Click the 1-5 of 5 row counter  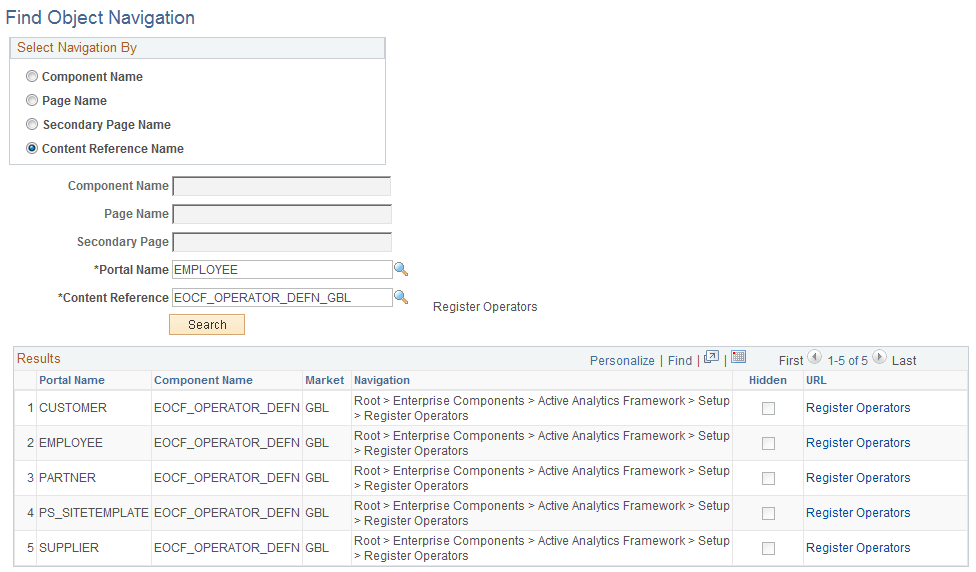tap(847, 360)
